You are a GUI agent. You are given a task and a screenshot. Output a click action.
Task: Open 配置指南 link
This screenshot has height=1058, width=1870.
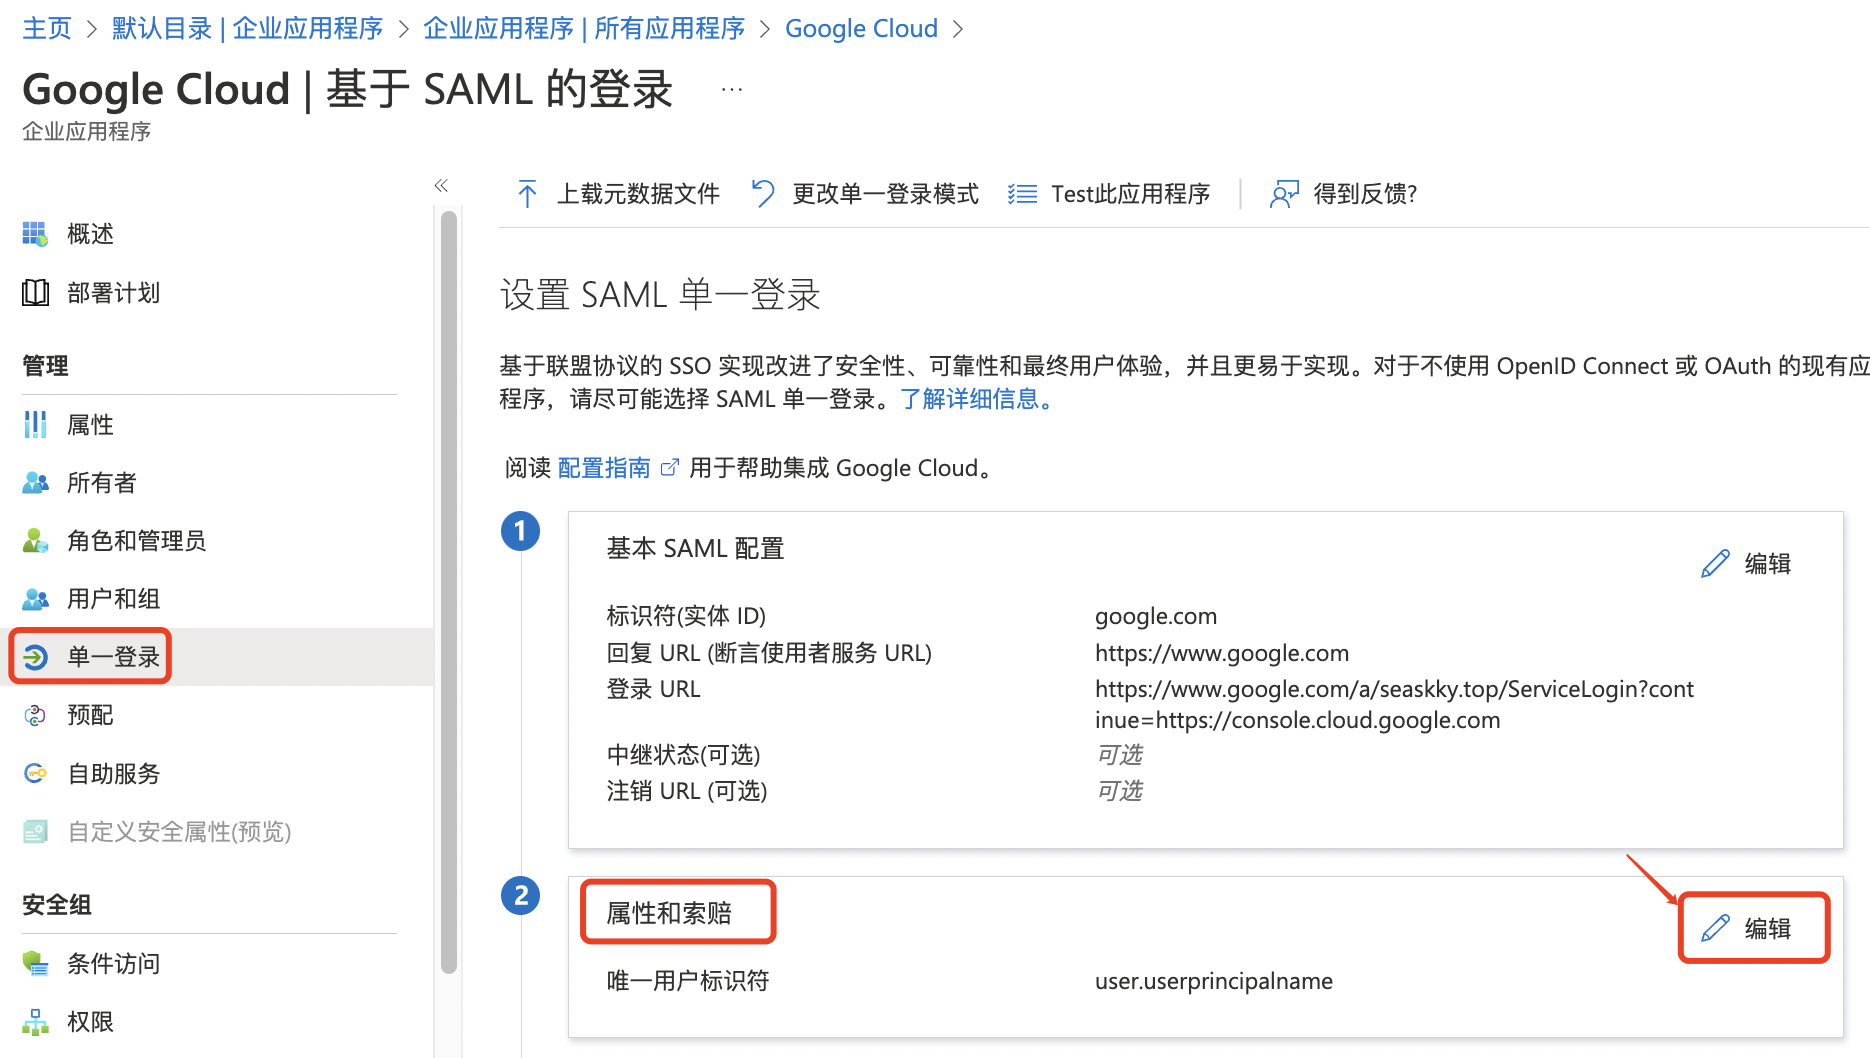[x=604, y=468]
